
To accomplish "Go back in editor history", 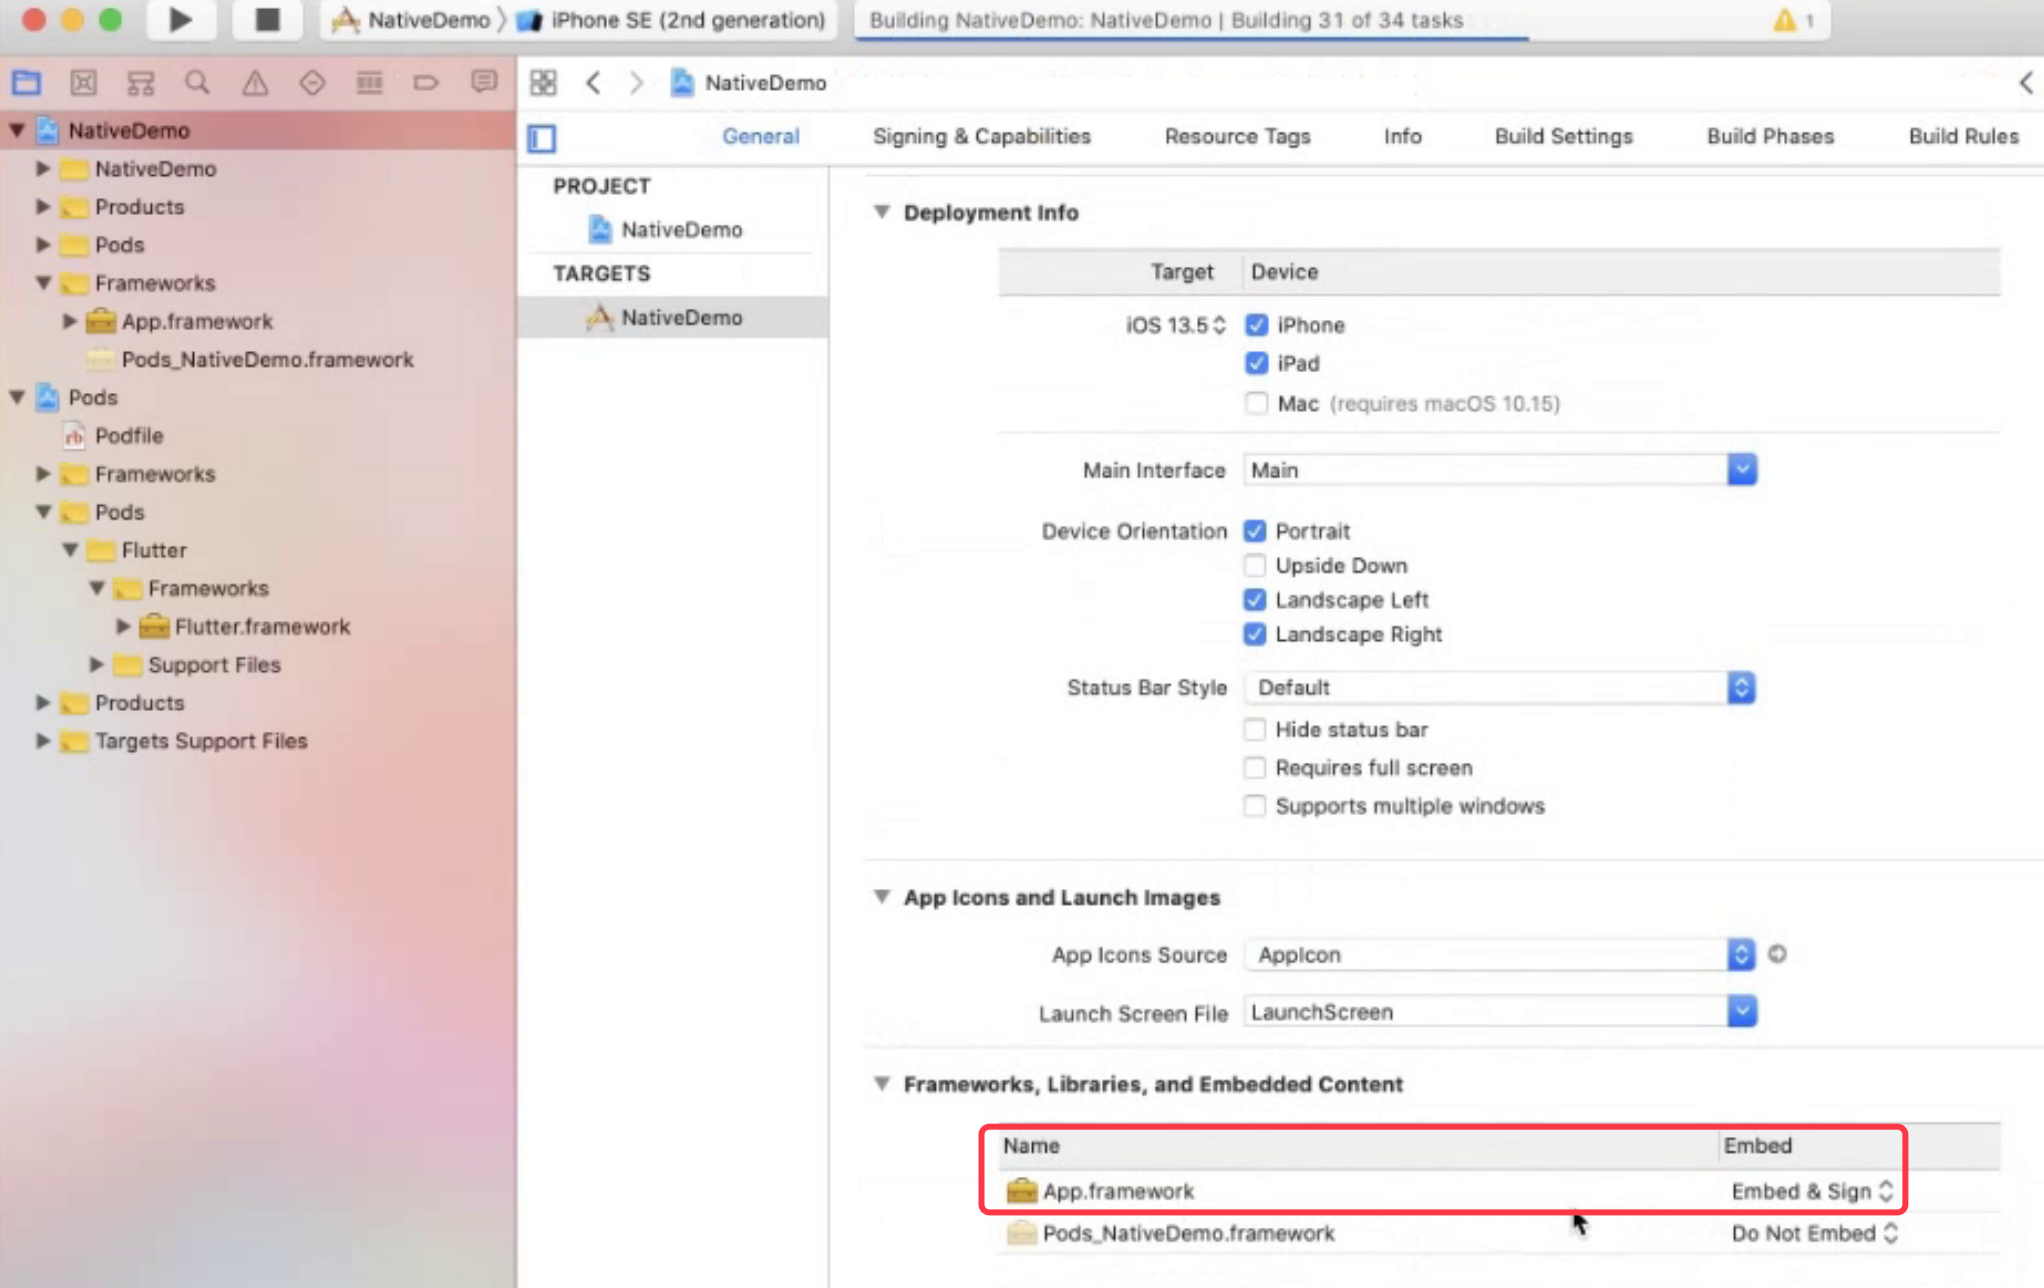I will 593,82.
